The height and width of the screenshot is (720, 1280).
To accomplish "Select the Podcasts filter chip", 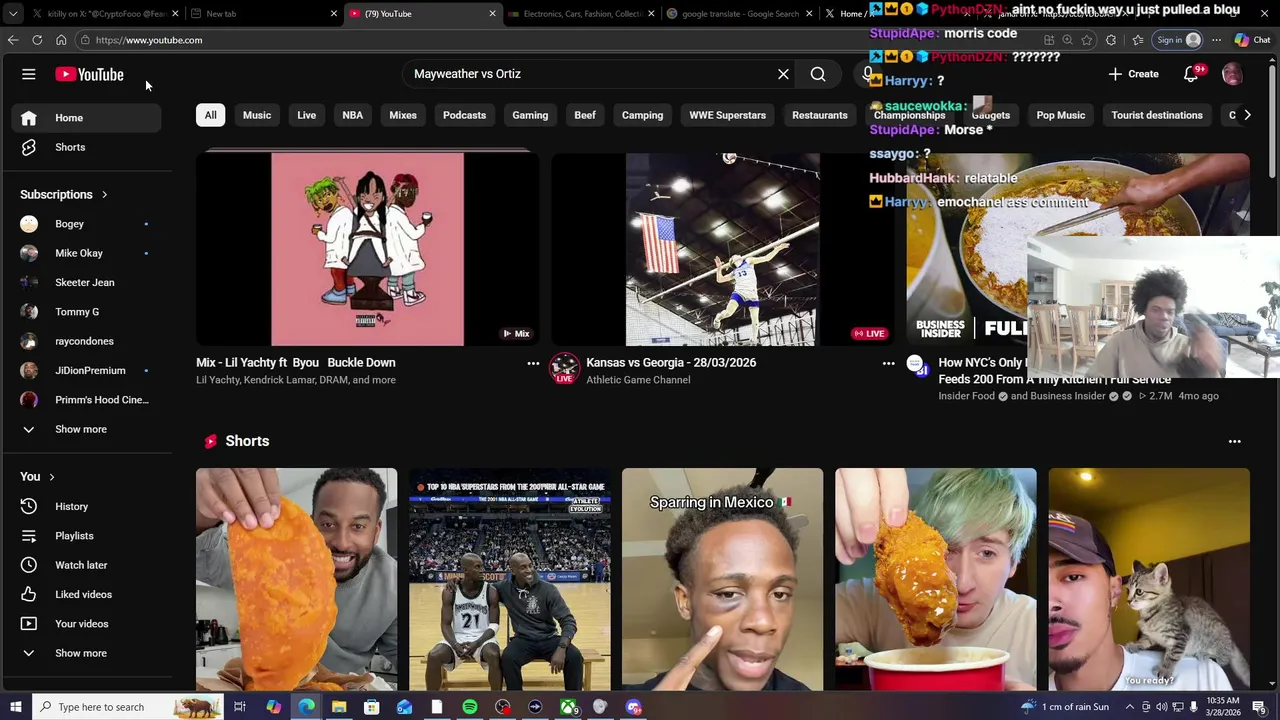I will [464, 115].
